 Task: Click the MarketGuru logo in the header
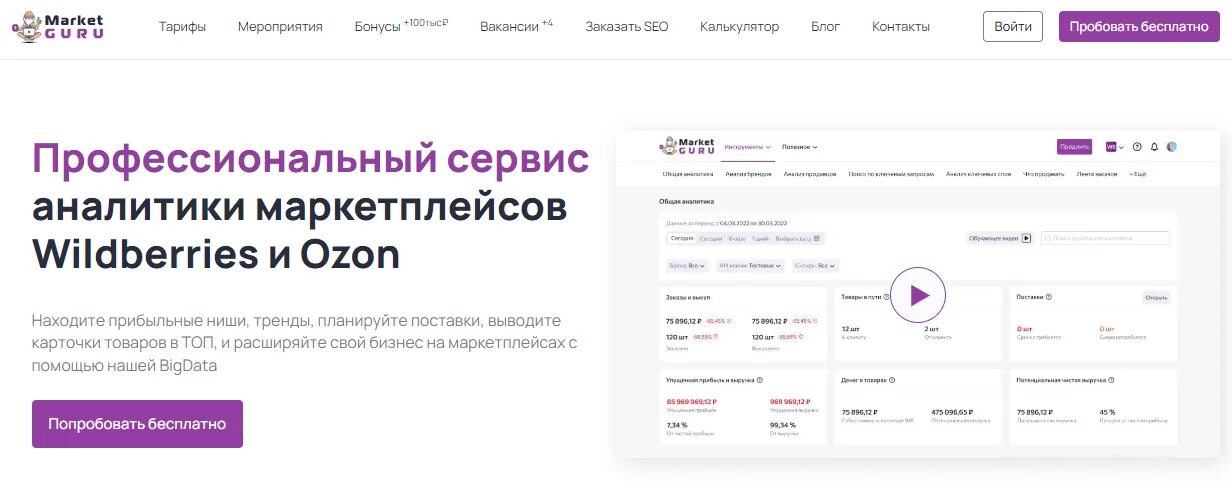(58, 27)
